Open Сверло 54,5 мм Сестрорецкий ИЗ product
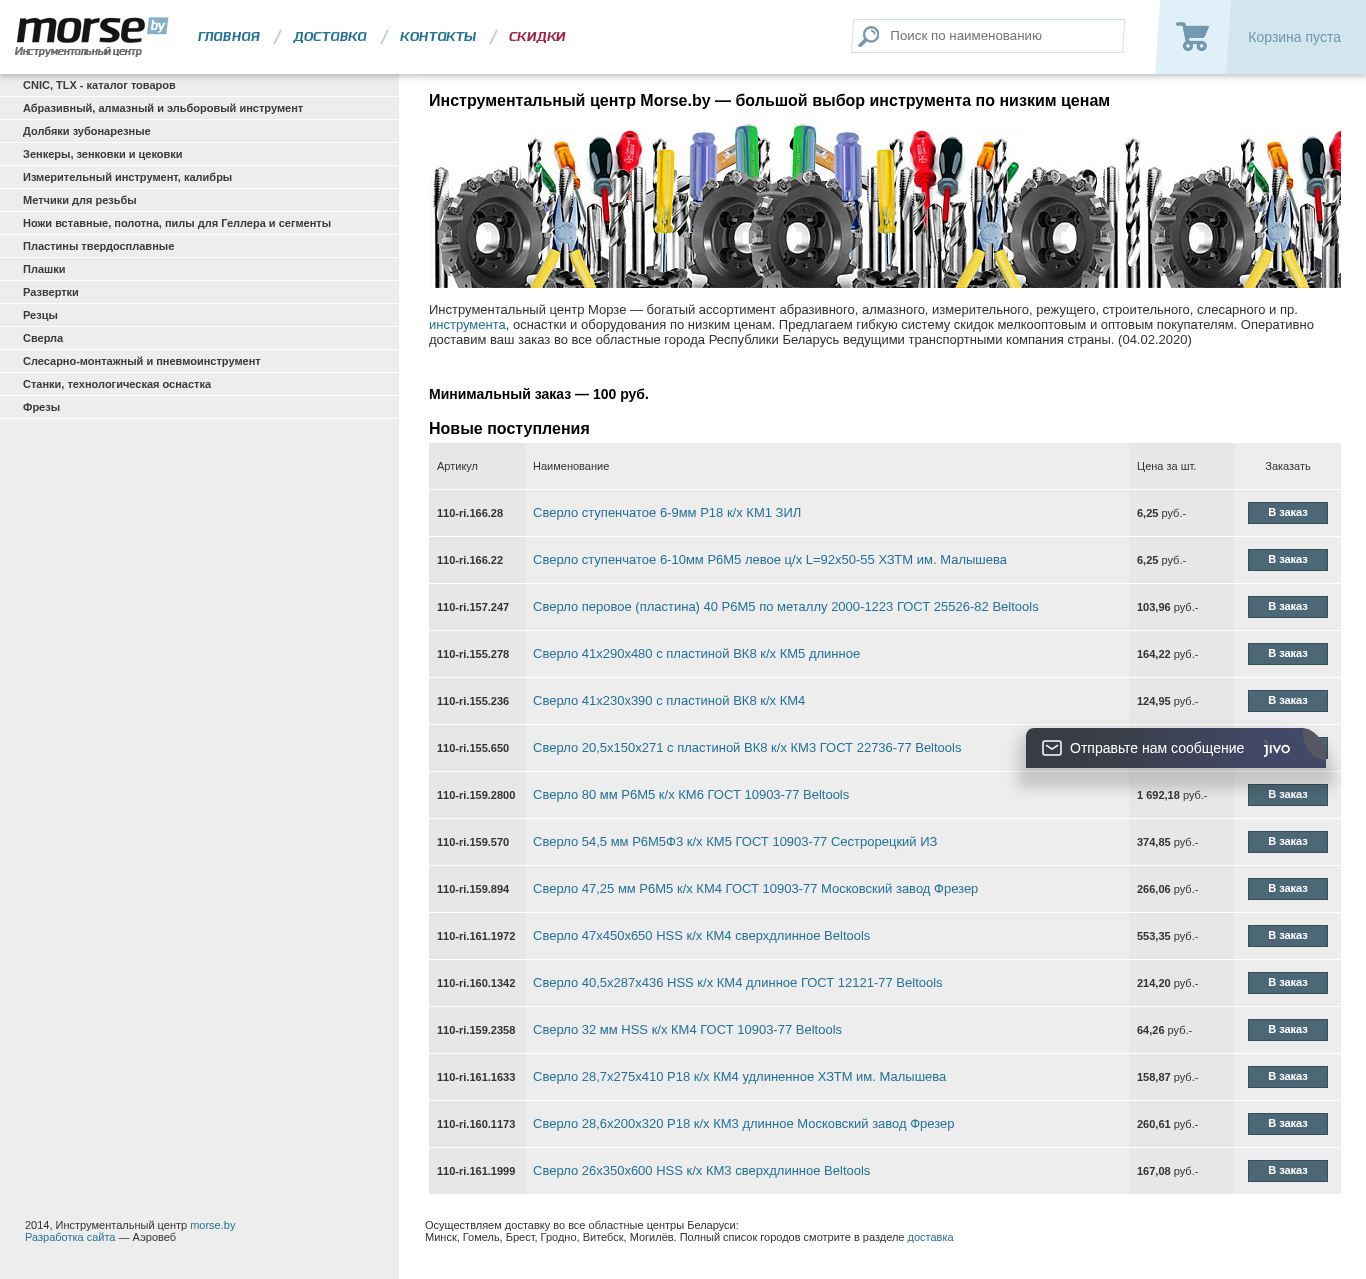 (735, 842)
